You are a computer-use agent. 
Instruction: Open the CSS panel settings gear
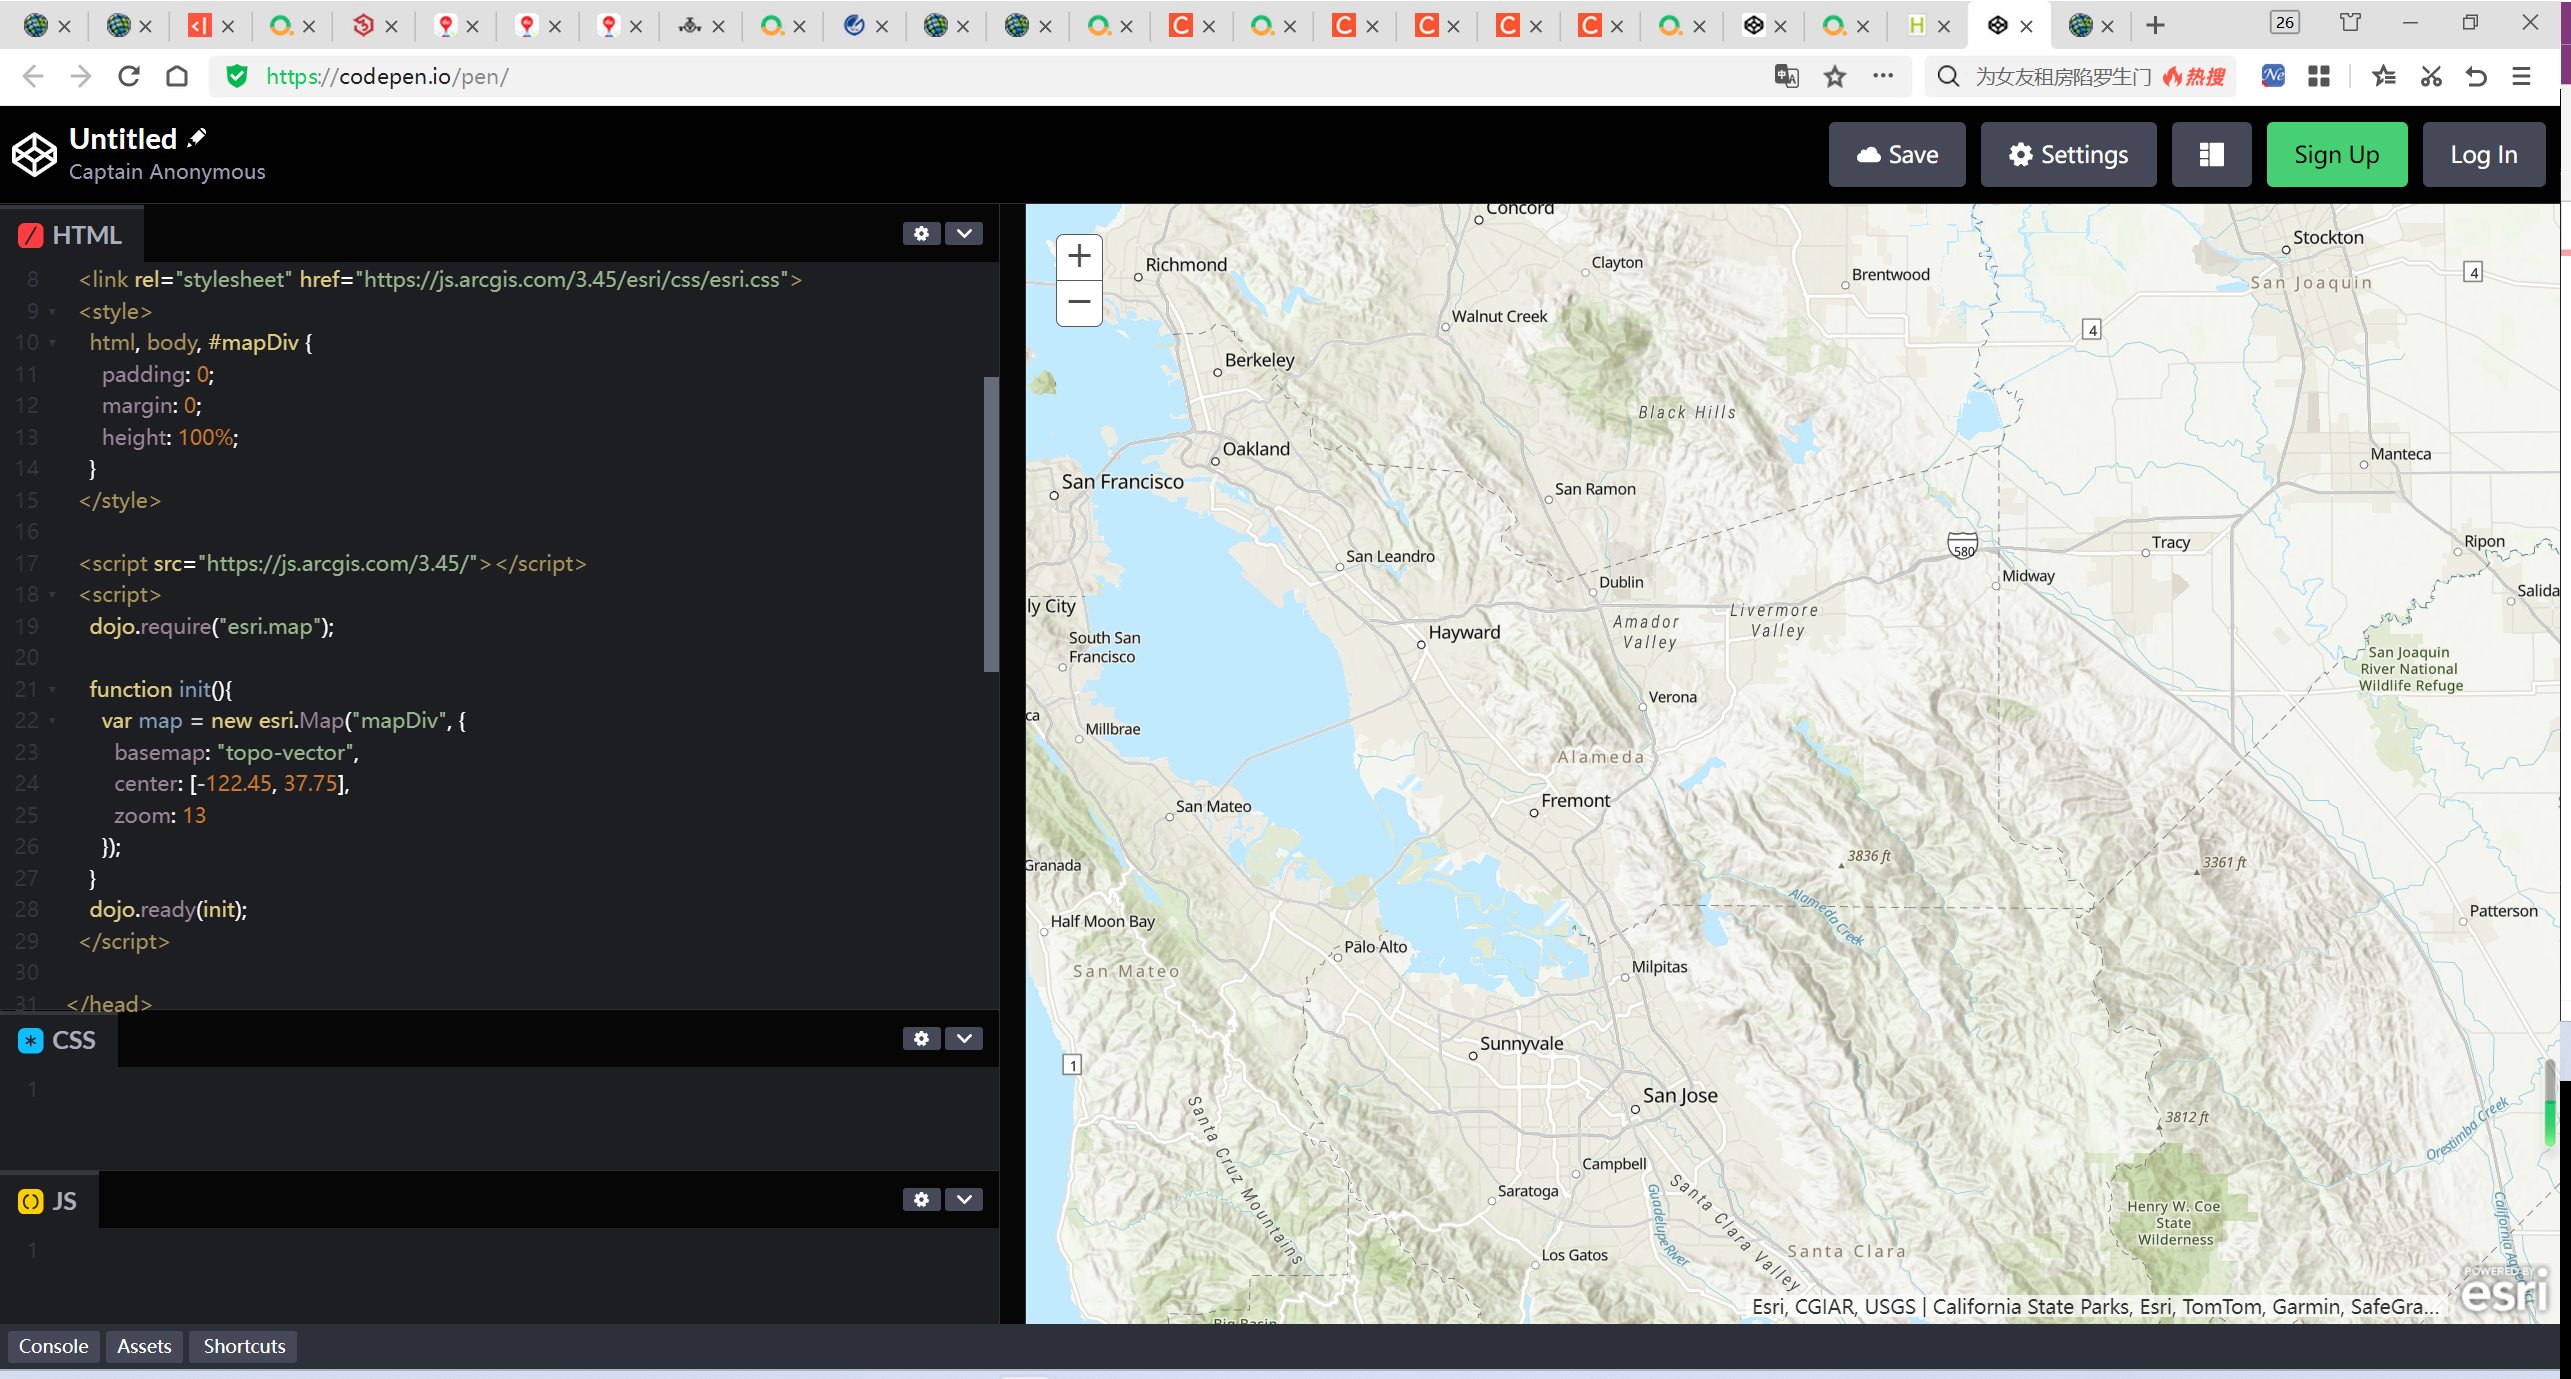[x=920, y=1038]
